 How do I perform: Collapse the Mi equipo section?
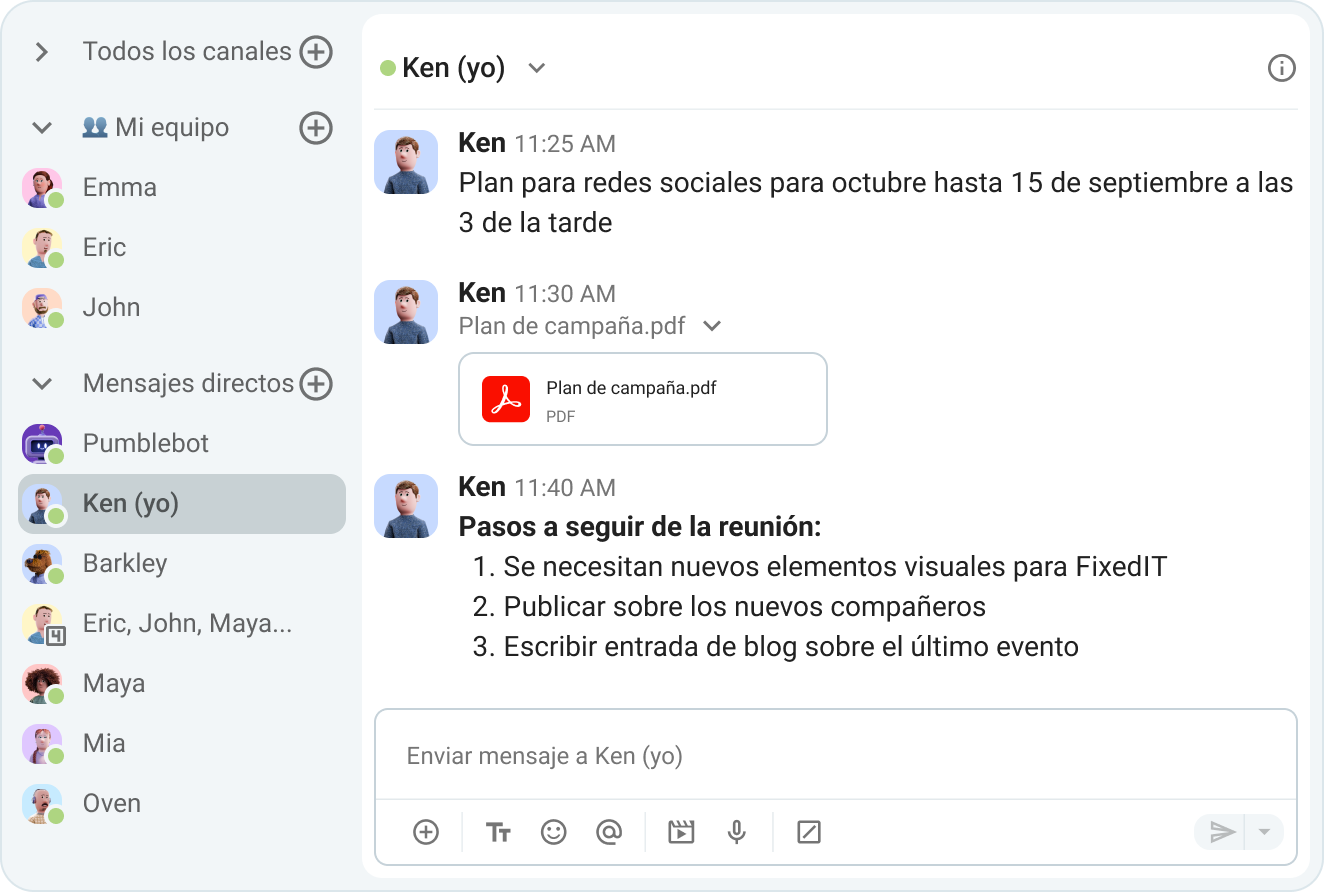pyautogui.click(x=40, y=128)
